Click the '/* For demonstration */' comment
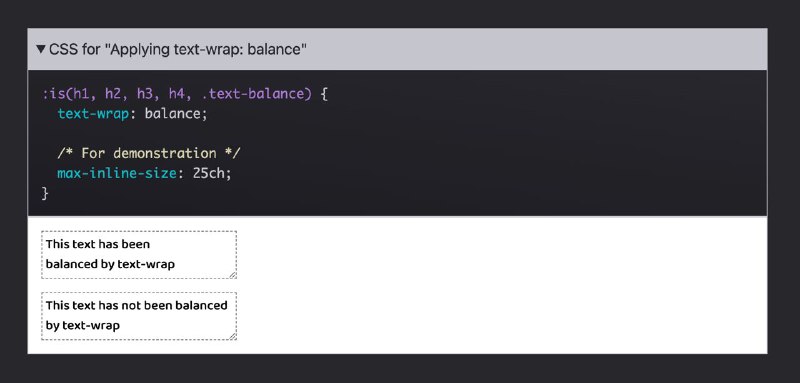Viewport: 800px width, 383px height. 148,153
